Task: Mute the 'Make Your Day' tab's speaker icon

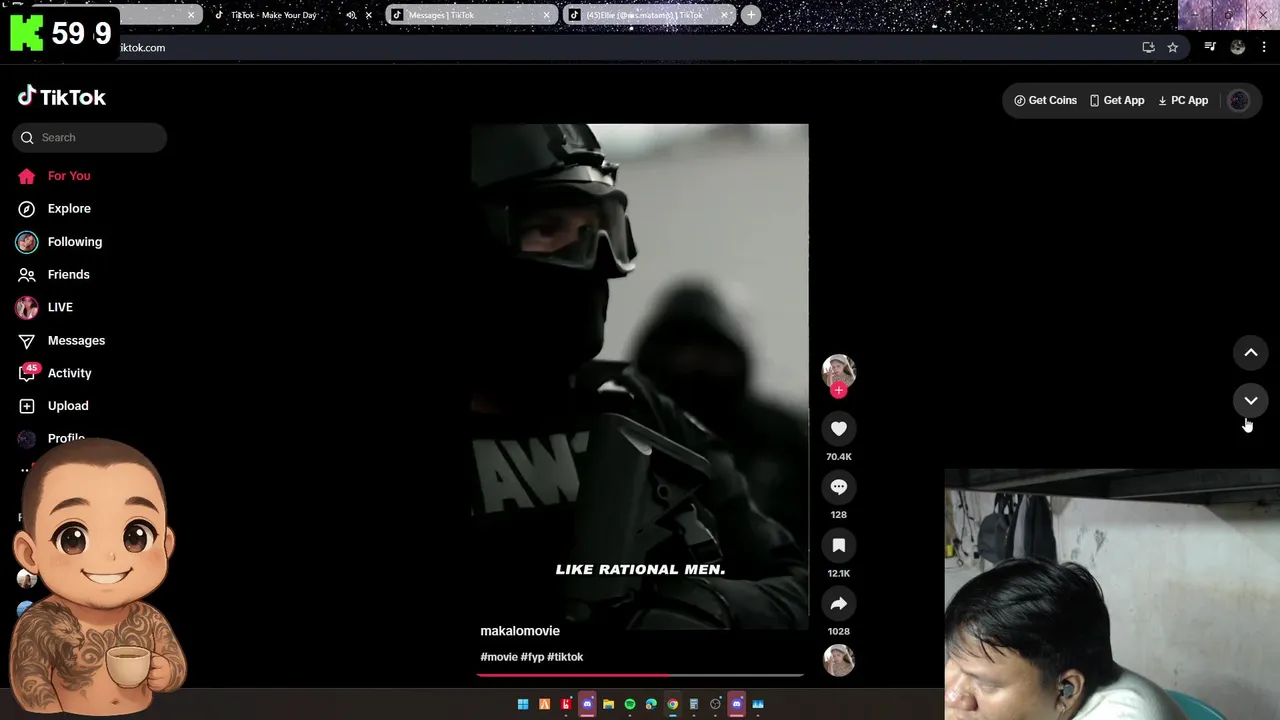Action: click(x=351, y=15)
